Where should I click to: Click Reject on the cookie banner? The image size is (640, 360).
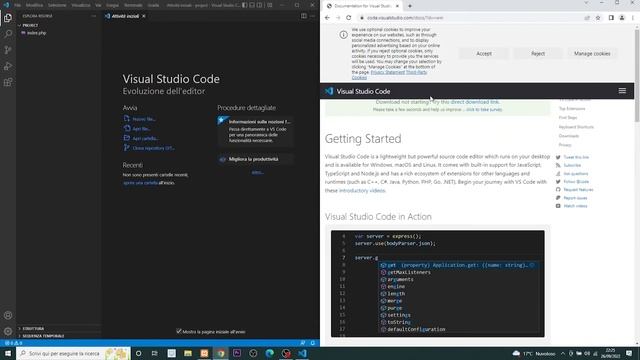coord(538,53)
